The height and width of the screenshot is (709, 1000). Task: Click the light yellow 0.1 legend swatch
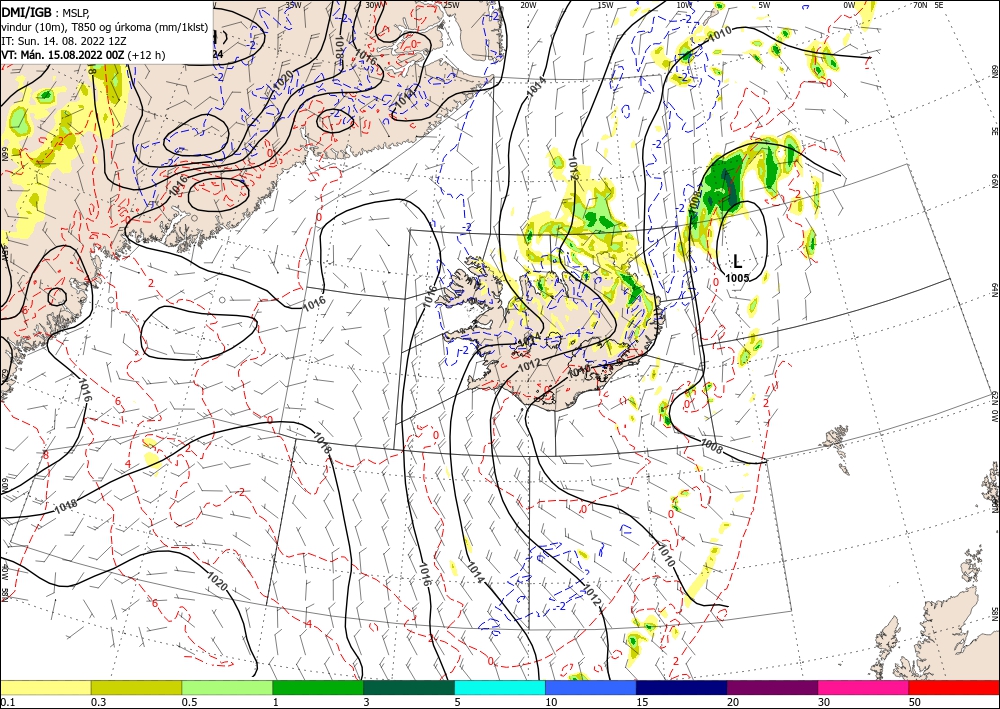click(45, 687)
